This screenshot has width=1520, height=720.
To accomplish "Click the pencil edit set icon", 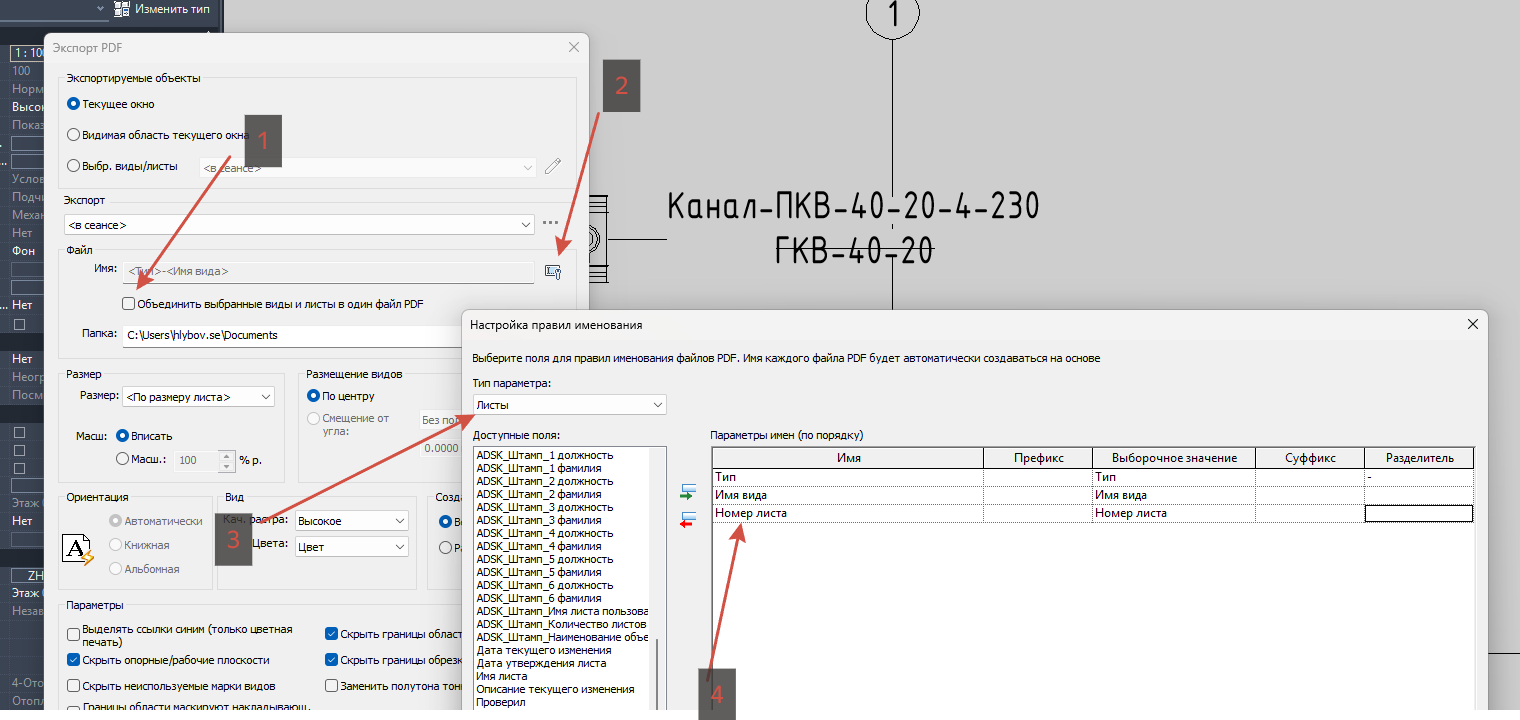I will click(x=553, y=167).
